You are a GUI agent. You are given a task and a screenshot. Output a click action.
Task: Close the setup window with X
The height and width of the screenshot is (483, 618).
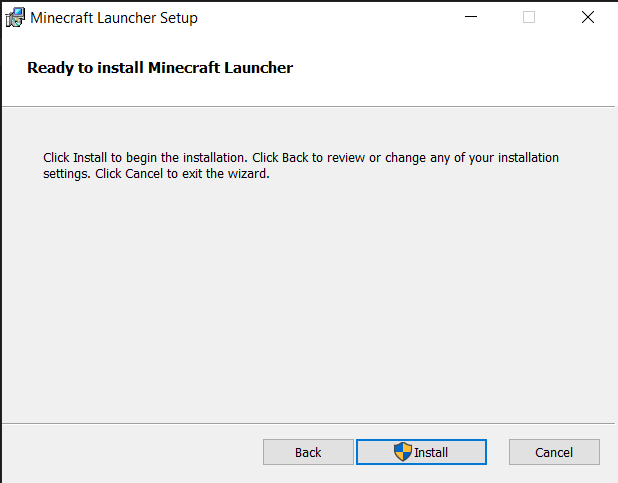pos(588,17)
